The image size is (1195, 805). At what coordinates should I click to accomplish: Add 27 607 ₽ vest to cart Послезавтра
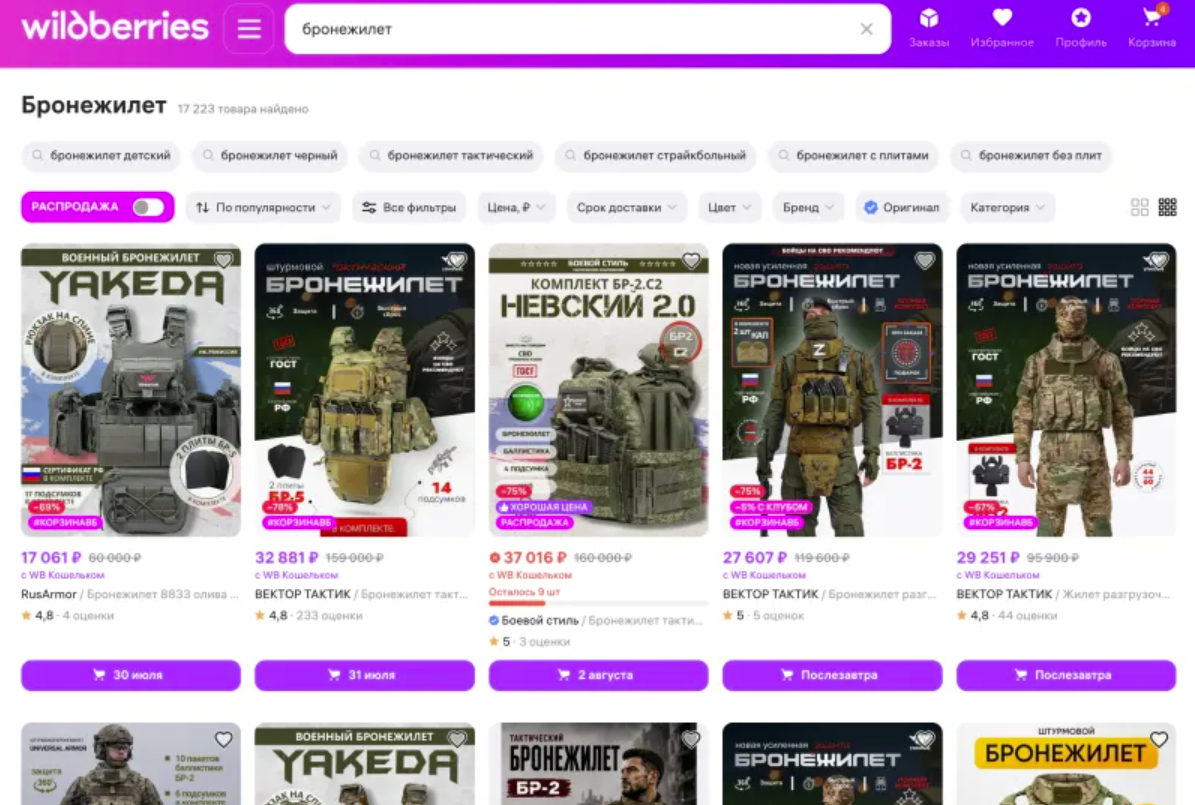tap(832, 675)
